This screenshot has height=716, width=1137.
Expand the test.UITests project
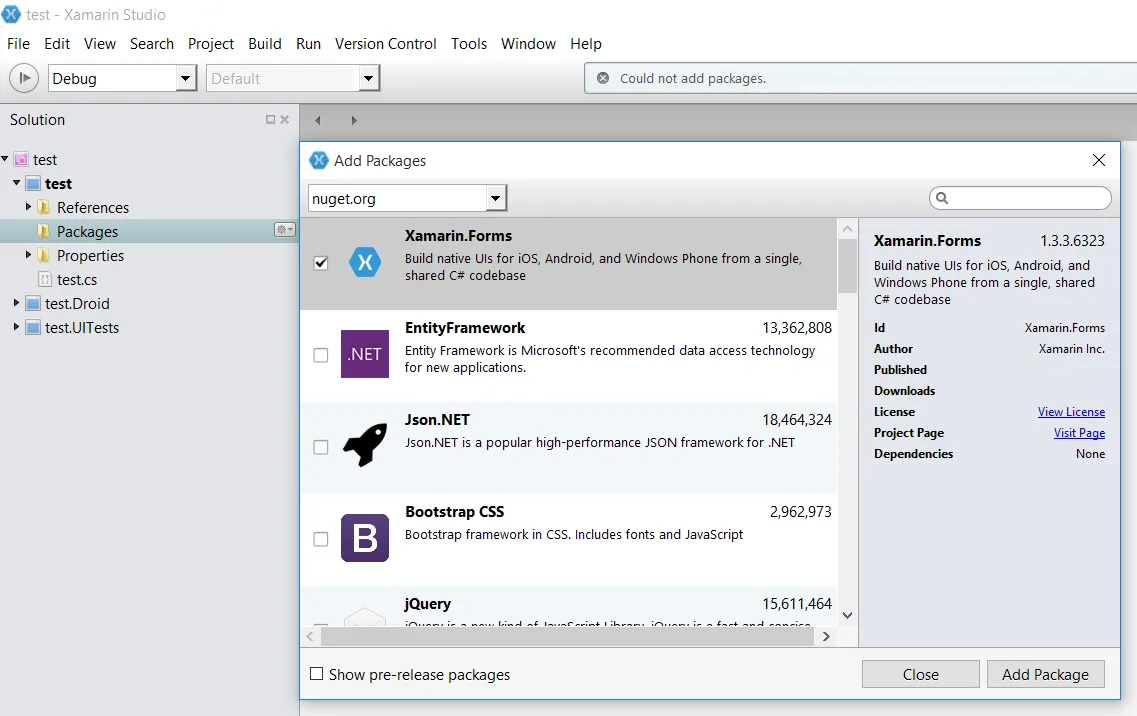(x=16, y=326)
